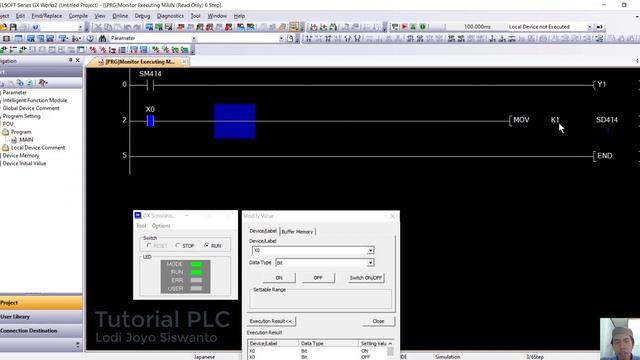Open the Data Type dropdown
Screen dimensions: 640x360
click(x=370, y=263)
